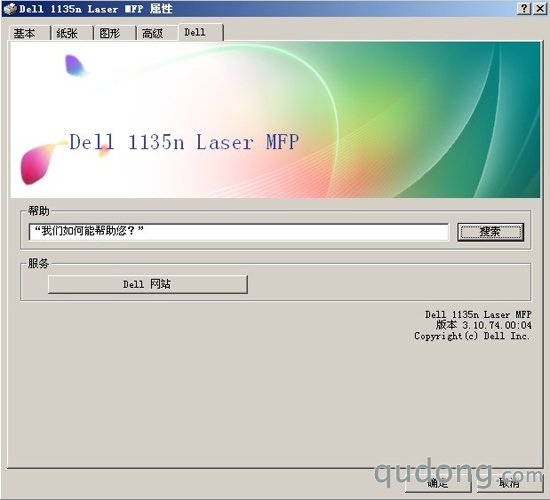Click the 搜索 button
The width and height of the screenshot is (550, 500).
click(490, 232)
